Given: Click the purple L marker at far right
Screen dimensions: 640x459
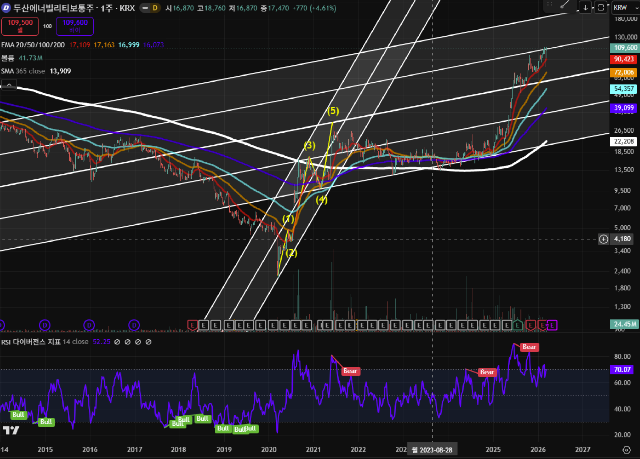Looking at the screenshot, I should [552, 325].
